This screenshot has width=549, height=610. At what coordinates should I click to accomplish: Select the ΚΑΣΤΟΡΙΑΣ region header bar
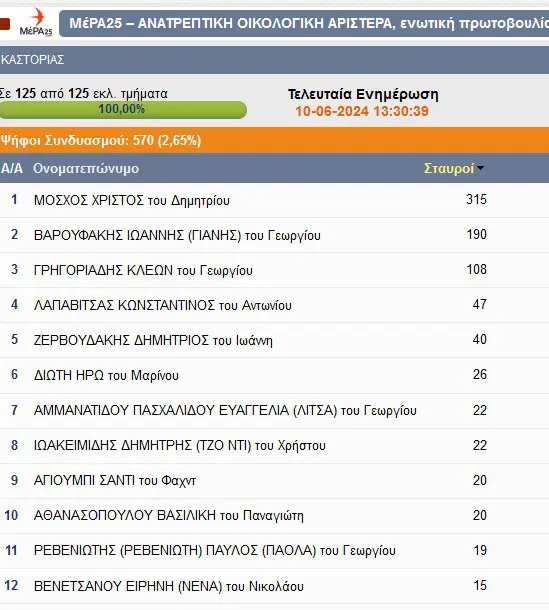click(274, 60)
